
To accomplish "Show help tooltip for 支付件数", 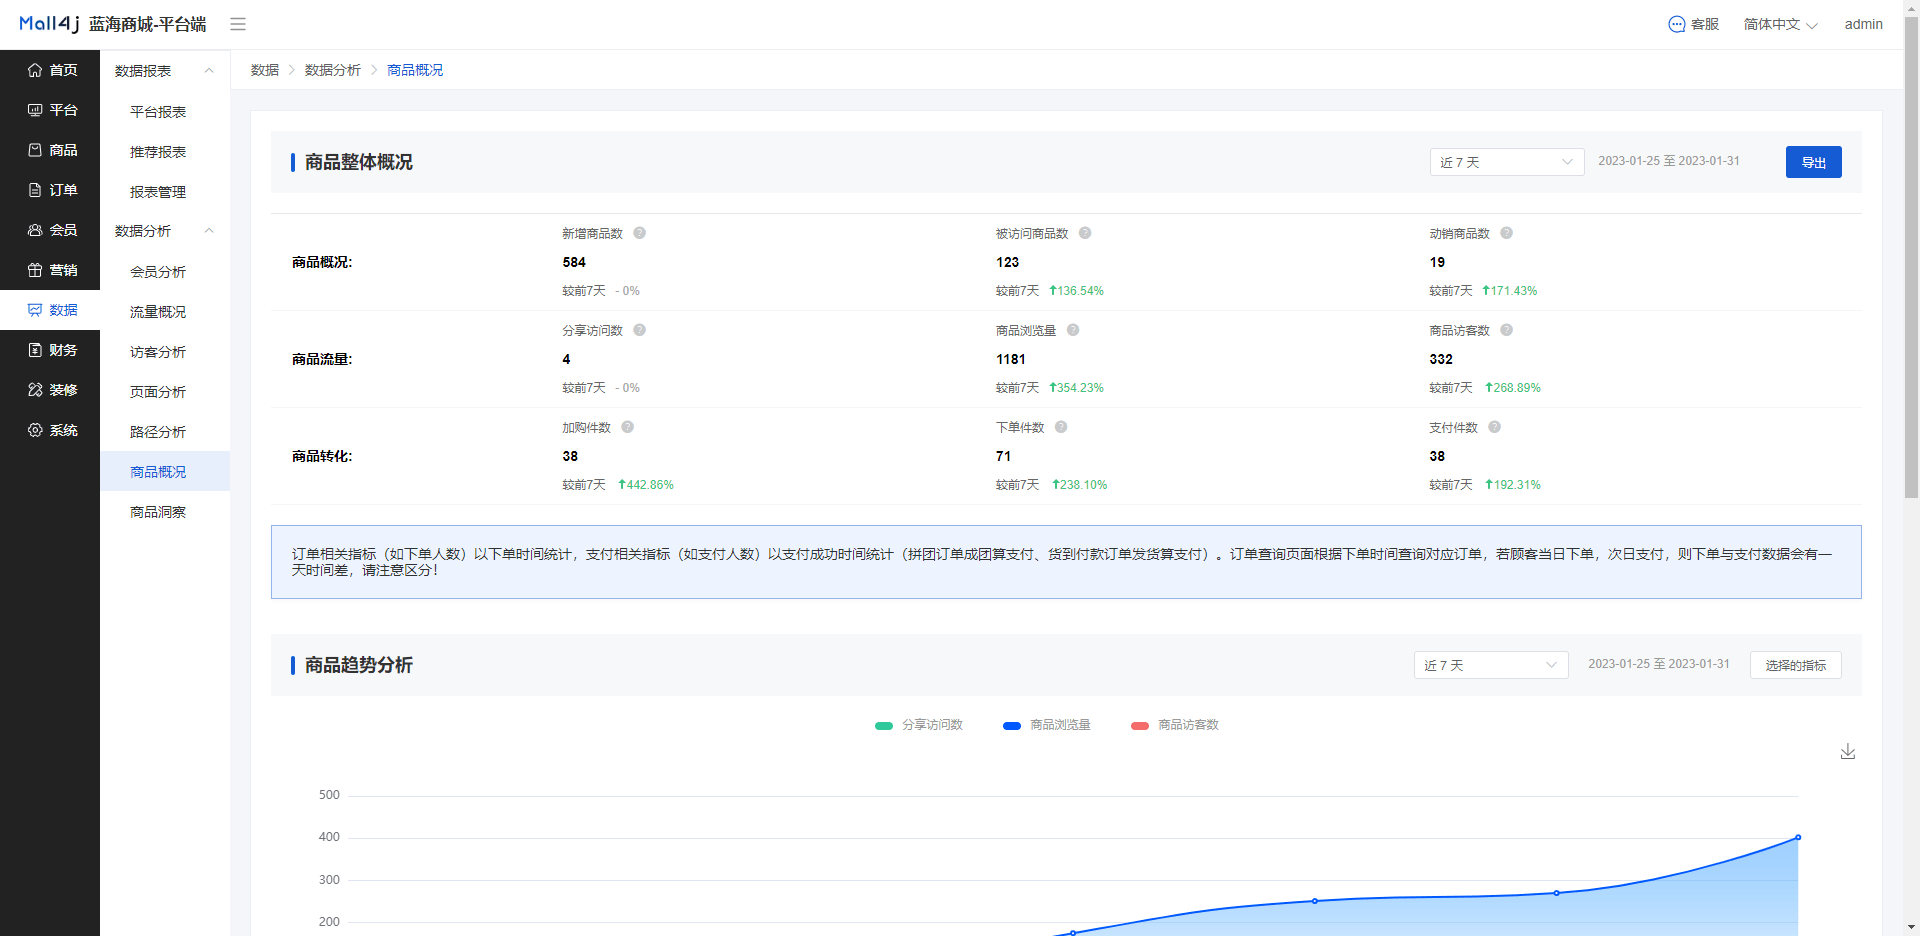I will click(x=1494, y=427).
